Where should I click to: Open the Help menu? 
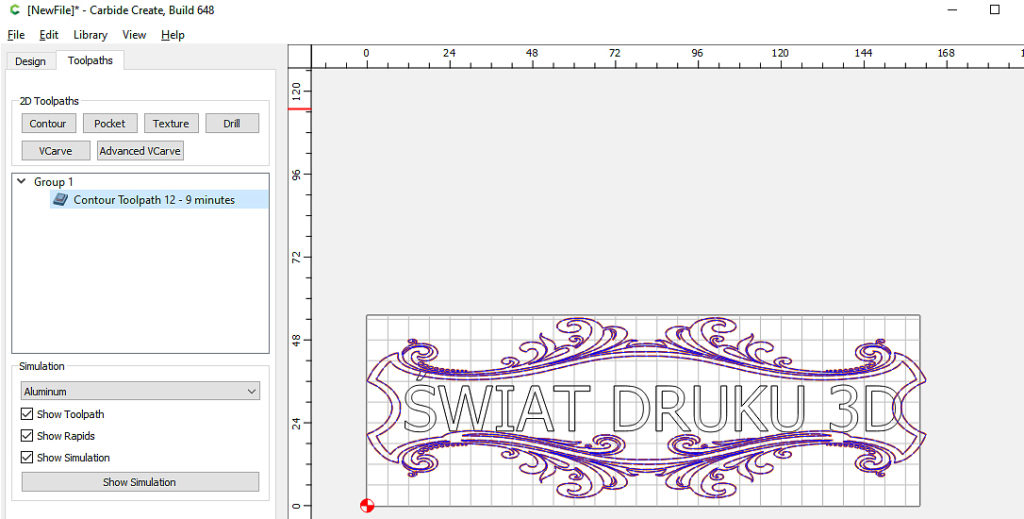(172, 35)
